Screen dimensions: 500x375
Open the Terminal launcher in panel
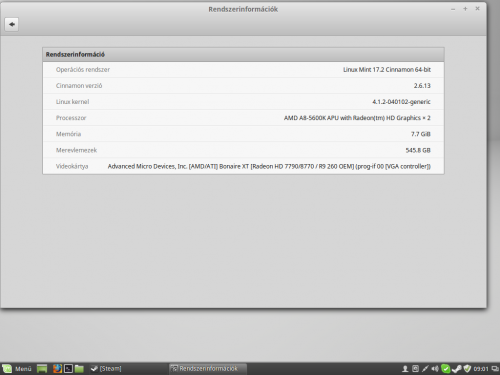(68, 369)
